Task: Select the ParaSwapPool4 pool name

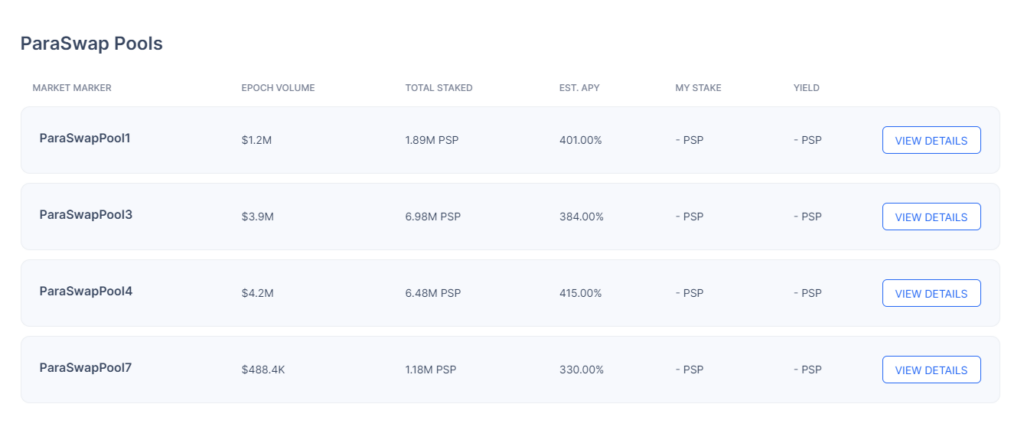Action: click(x=86, y=291)
